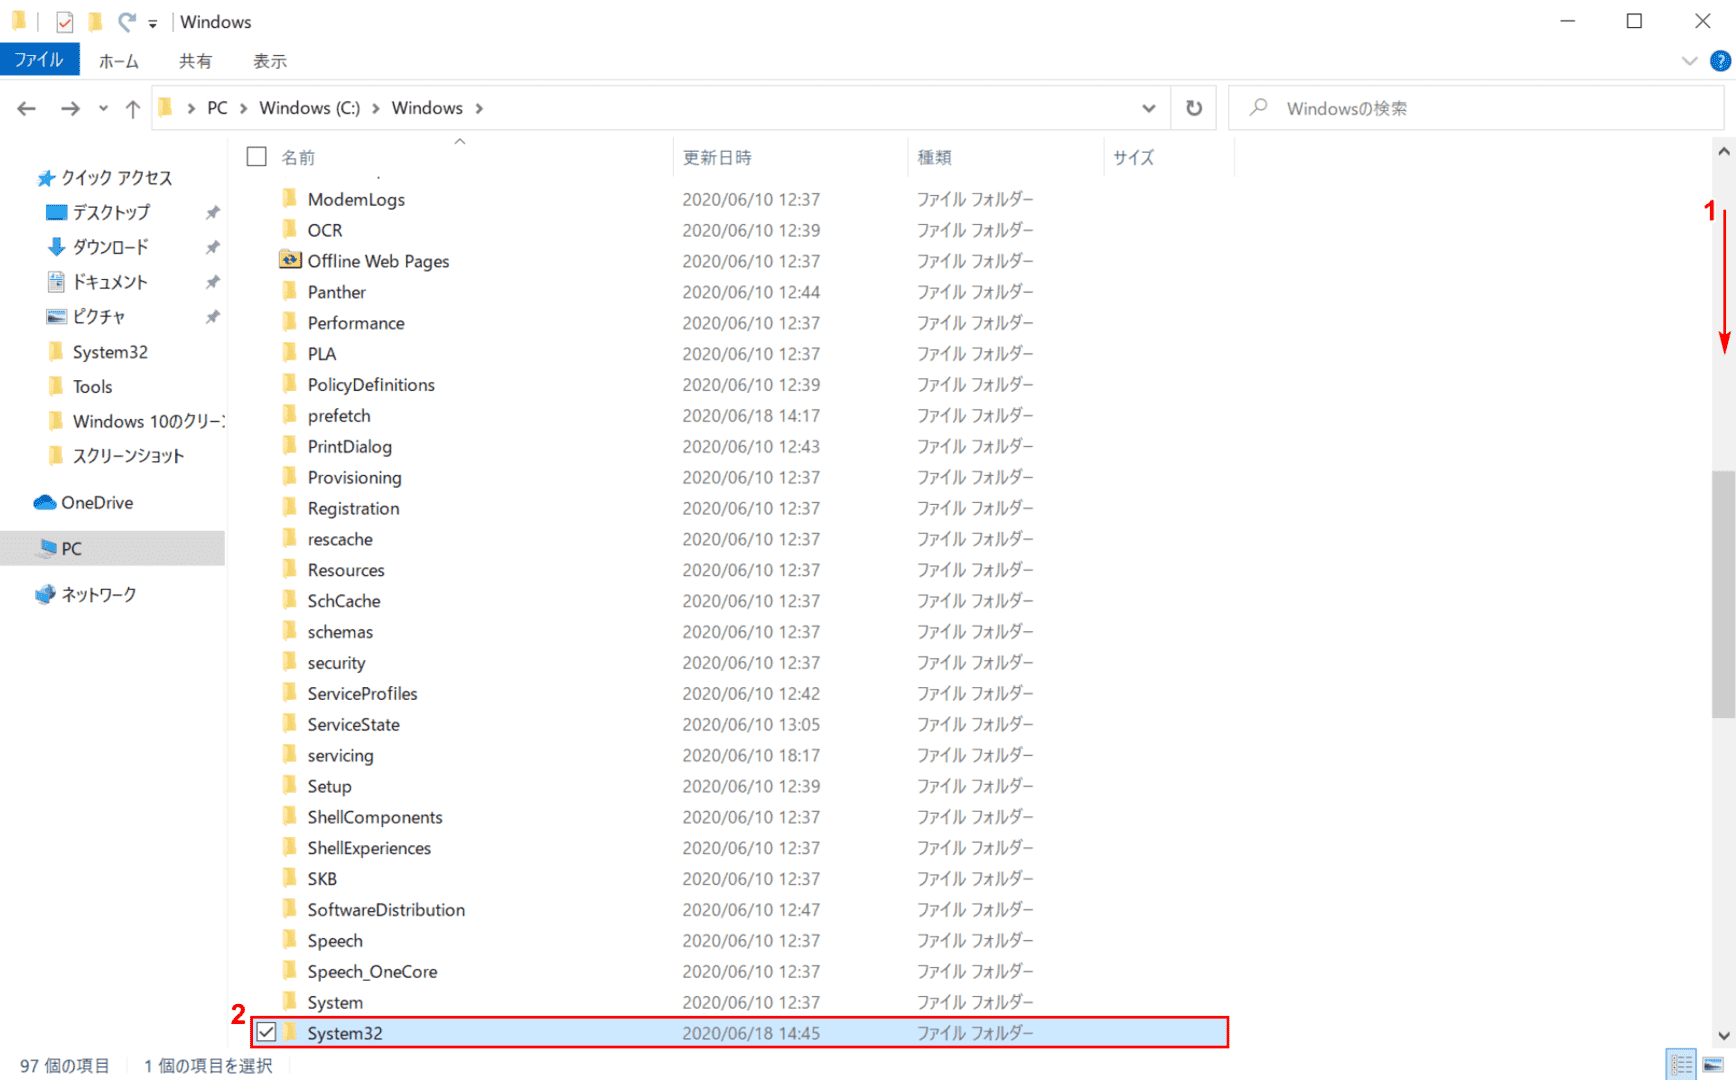
Task: Sort by 更新日時 column header
Action: [717, 157]
